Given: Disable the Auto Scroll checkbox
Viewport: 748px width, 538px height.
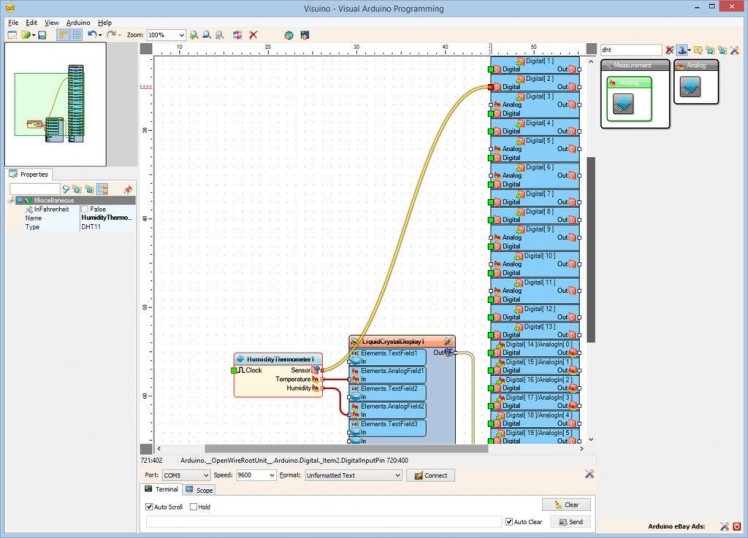Looking at the screenshot, I should tap(150, 507).
